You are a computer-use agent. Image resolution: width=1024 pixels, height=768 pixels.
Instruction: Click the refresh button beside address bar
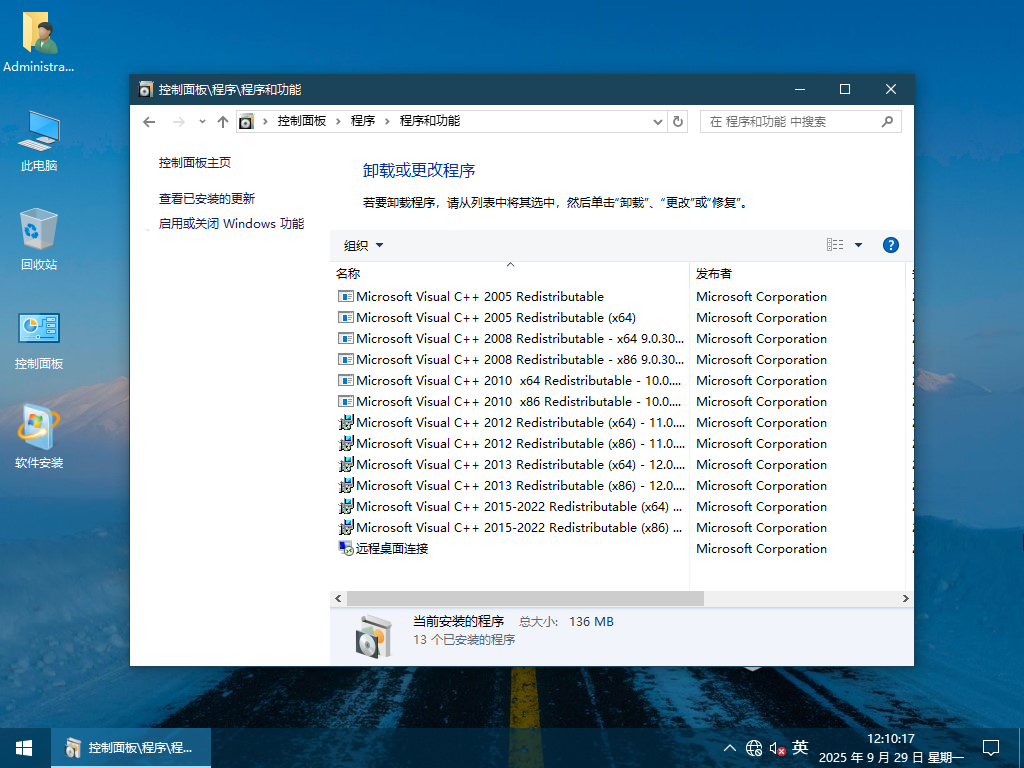[x=678, y=121]
